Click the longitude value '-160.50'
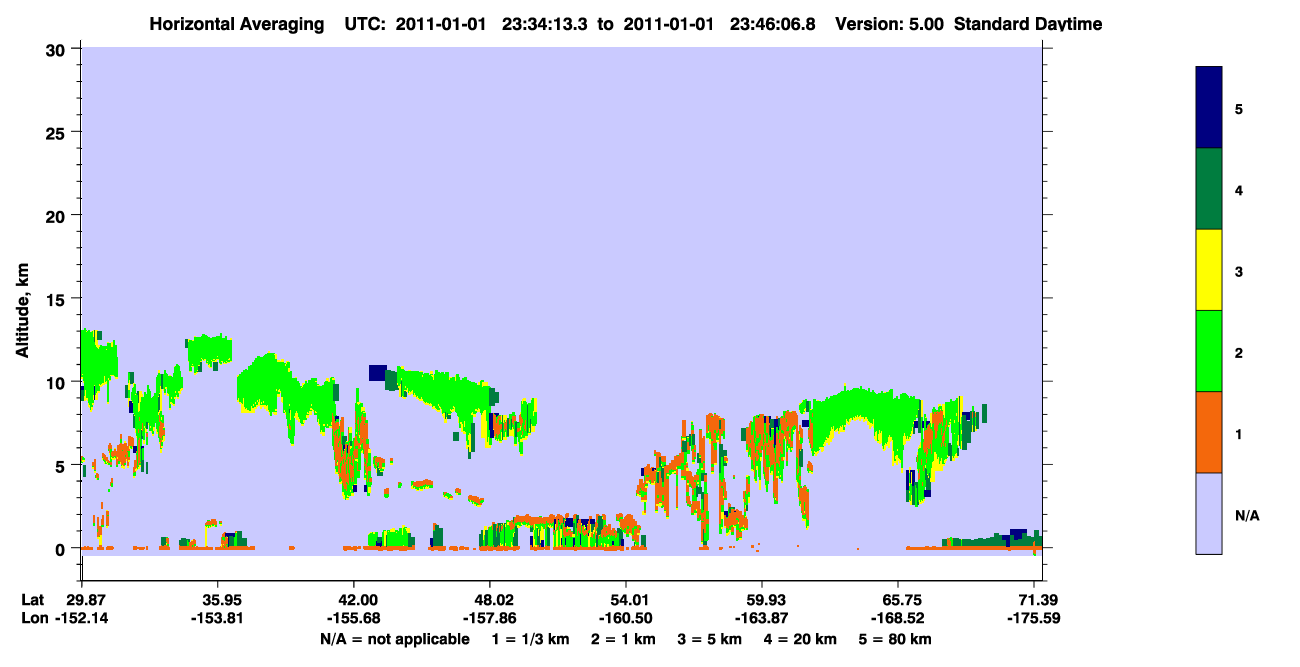 [626, 618]
